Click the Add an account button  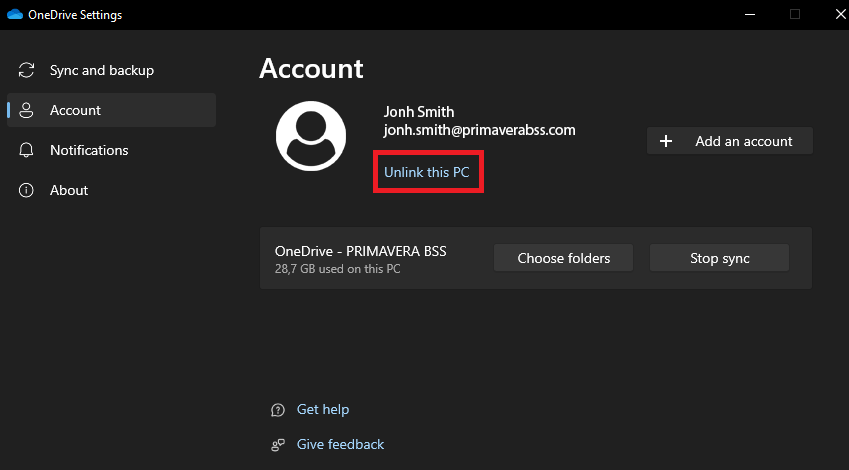coord(730,141)
